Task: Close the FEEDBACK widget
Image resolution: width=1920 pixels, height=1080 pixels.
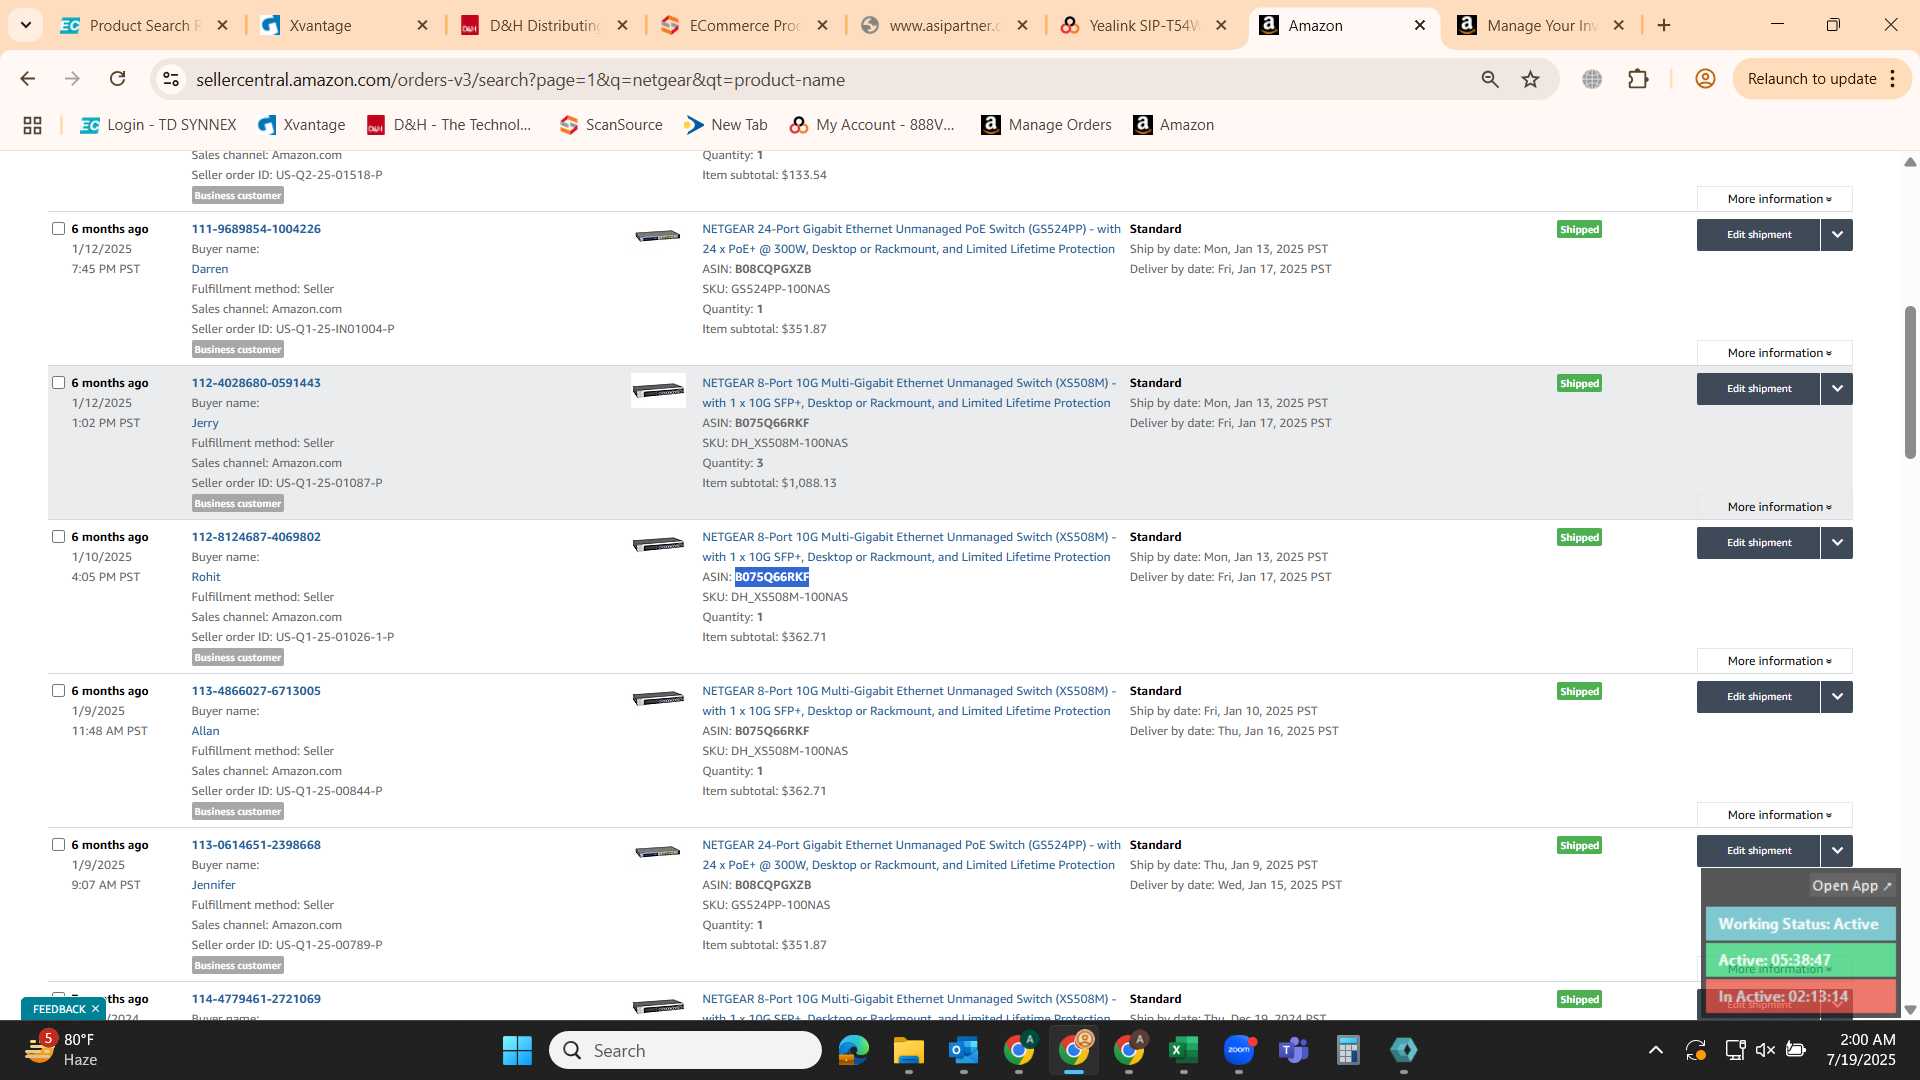Action: tap(95, 1009)
